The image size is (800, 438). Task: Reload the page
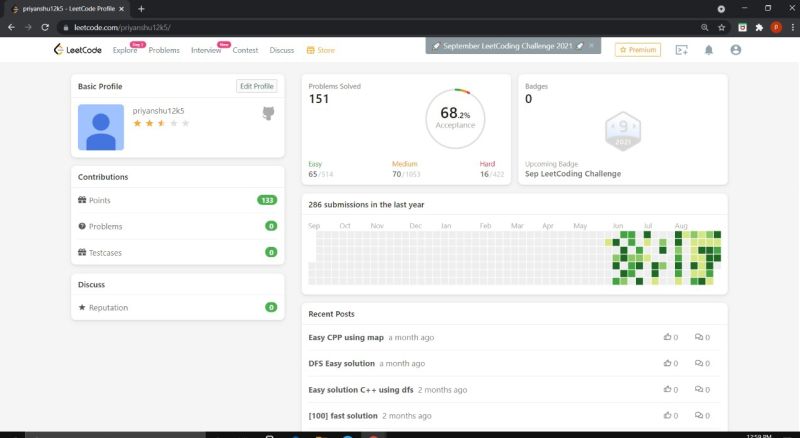pyautogui.click(x=45, y=28)
